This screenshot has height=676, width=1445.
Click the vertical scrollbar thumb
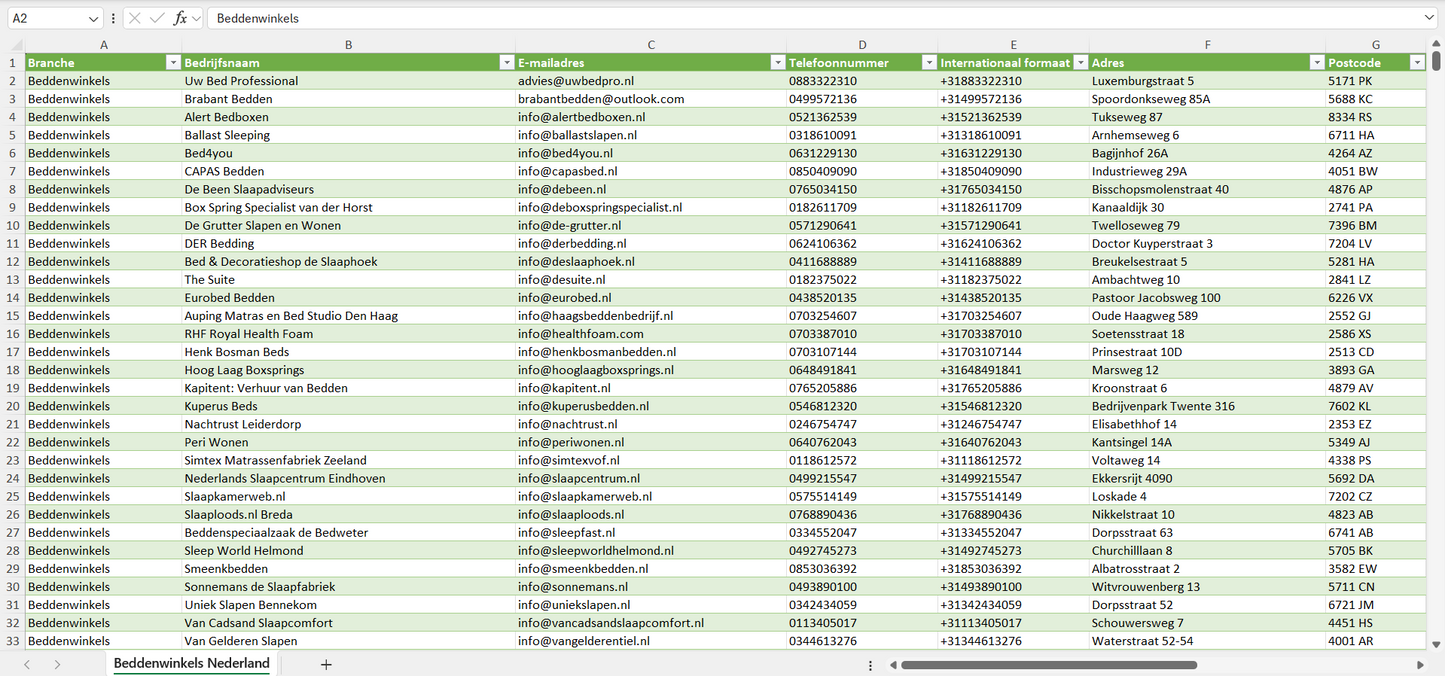coord(1437,62)
